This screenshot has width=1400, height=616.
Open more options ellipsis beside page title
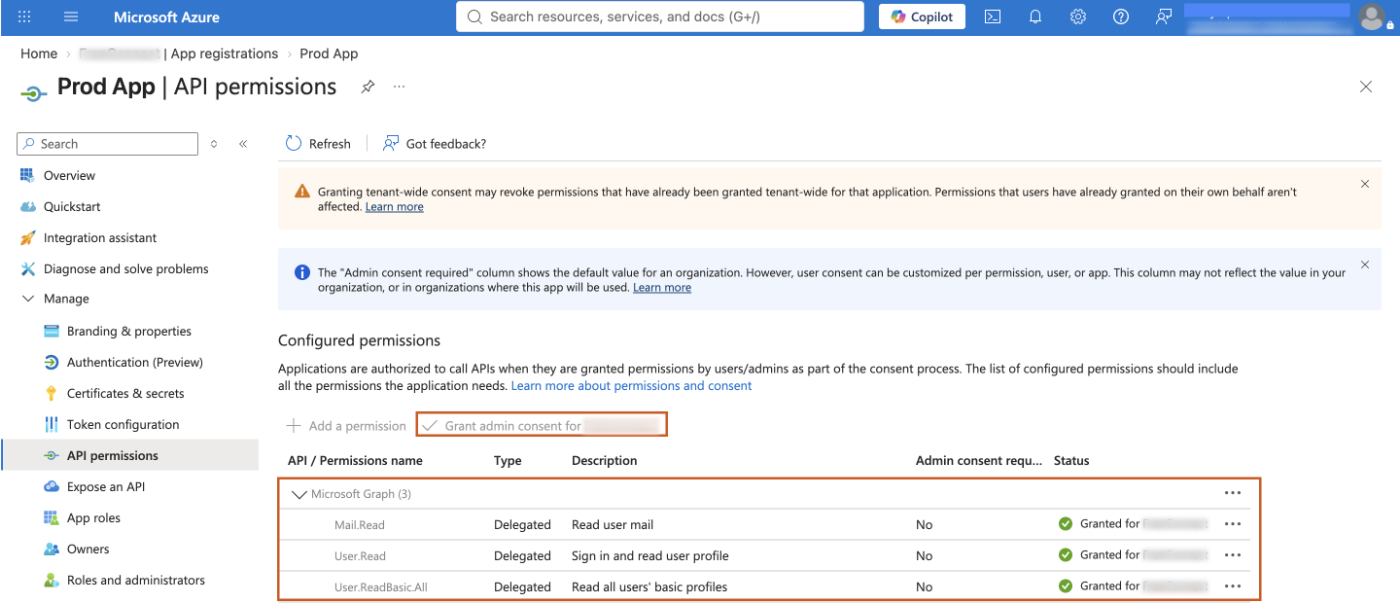tap(399, 87)
